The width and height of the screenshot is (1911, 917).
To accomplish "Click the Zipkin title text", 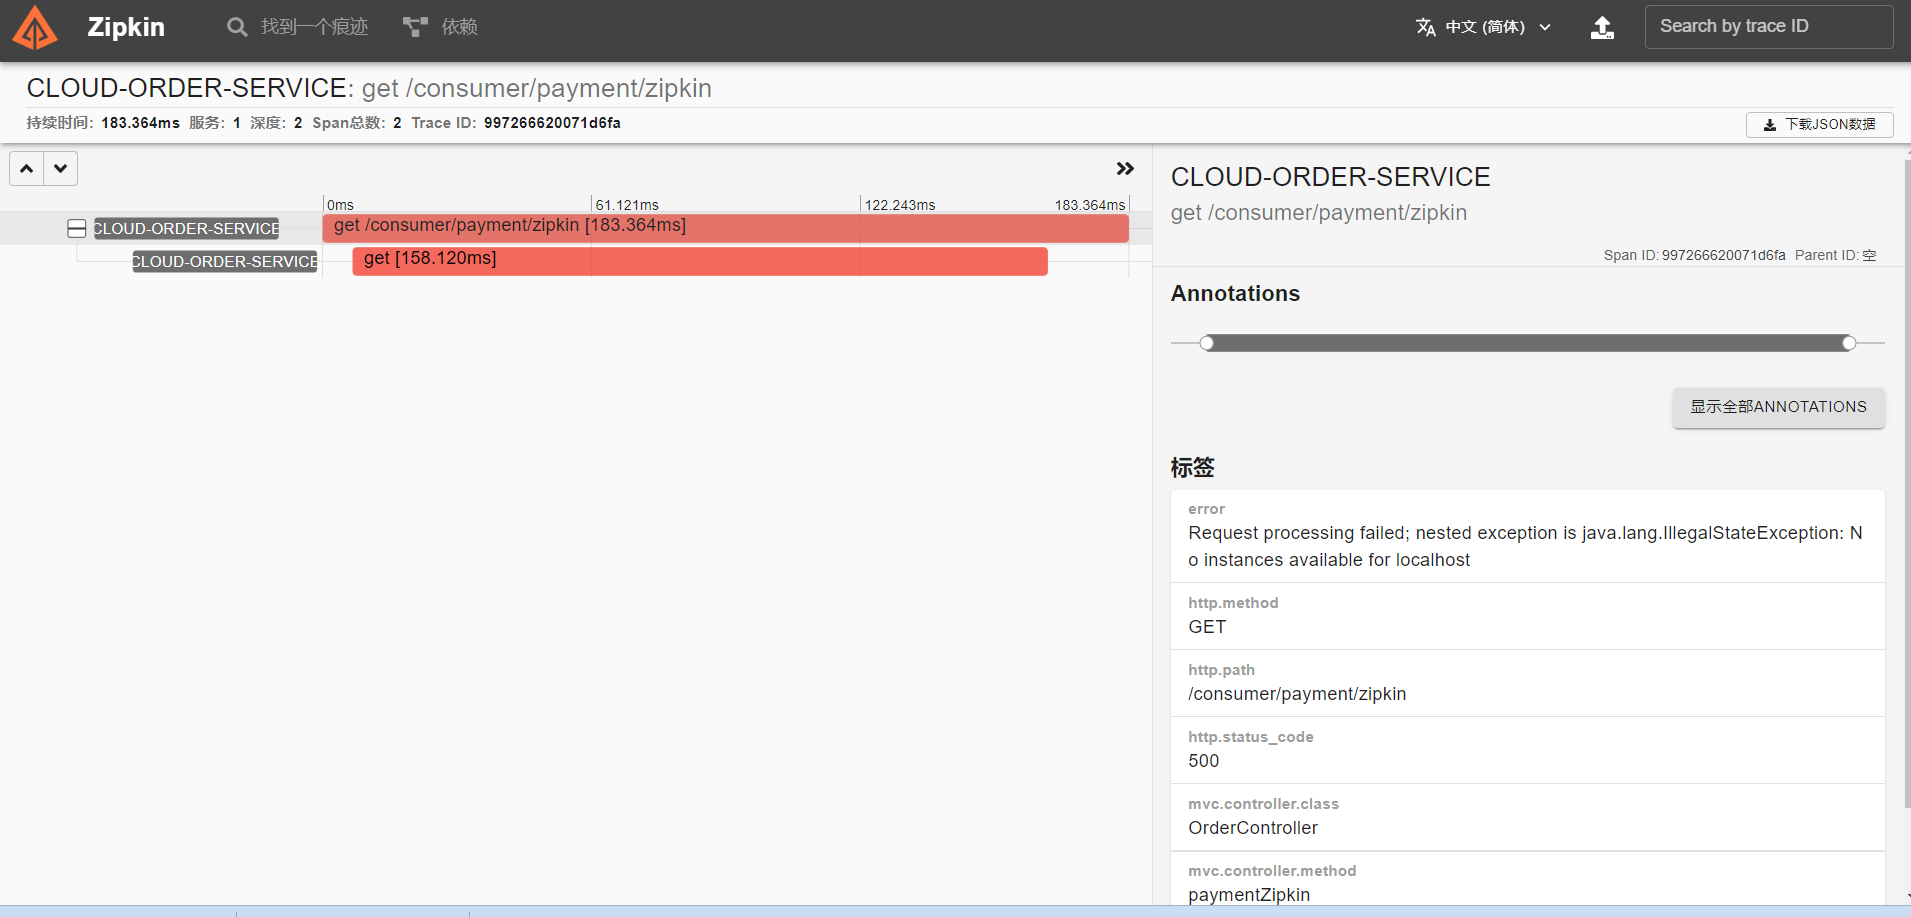I will 126,27.
